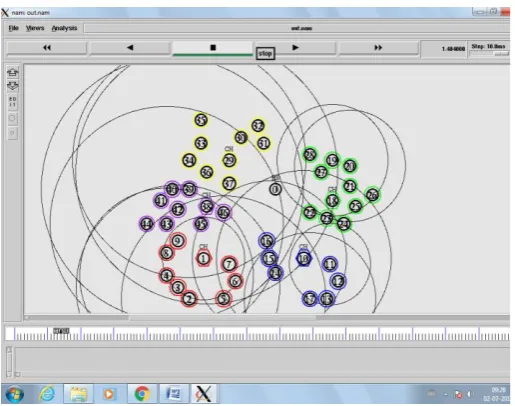Select blue node 11
This screenshot has height=406, width=515.
coord(330,264)
